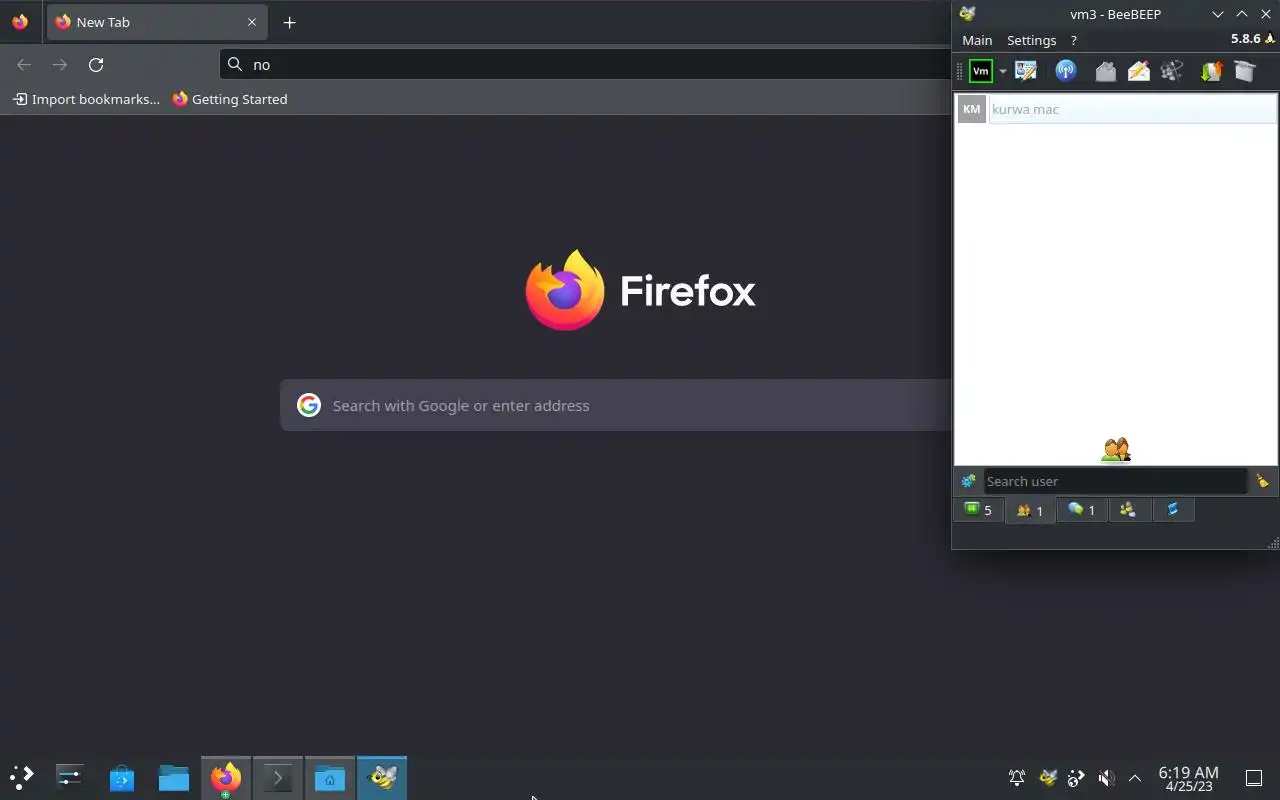Click the gray envelope with download arrow
Screen dimensions: 1280x800
(1105, 71)
